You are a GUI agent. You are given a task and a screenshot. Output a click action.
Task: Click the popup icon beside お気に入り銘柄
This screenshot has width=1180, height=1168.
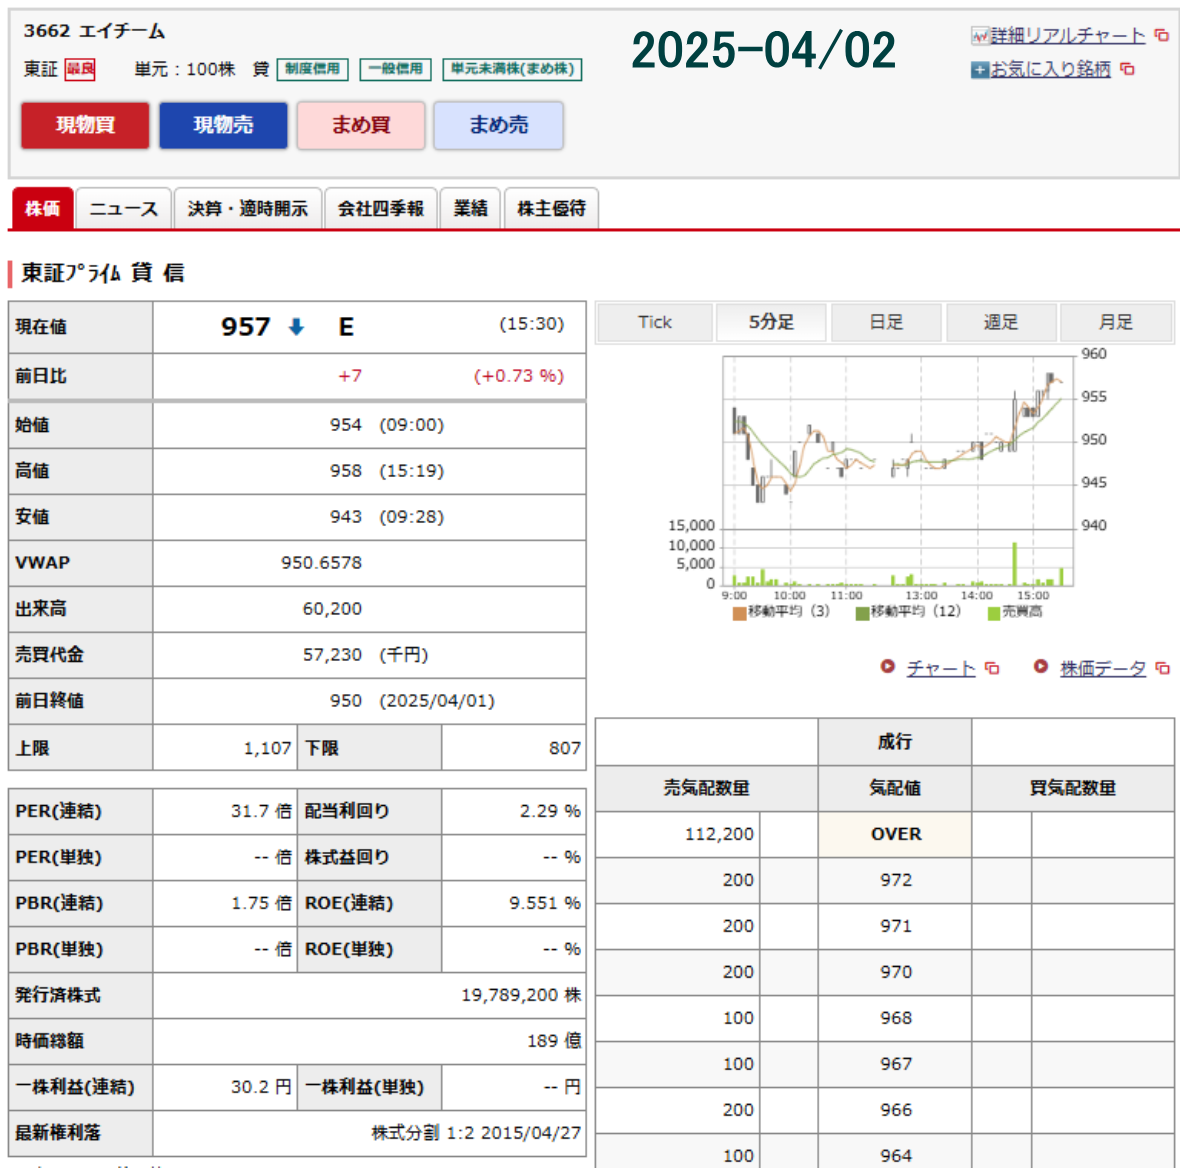(x=1127, y=69)
